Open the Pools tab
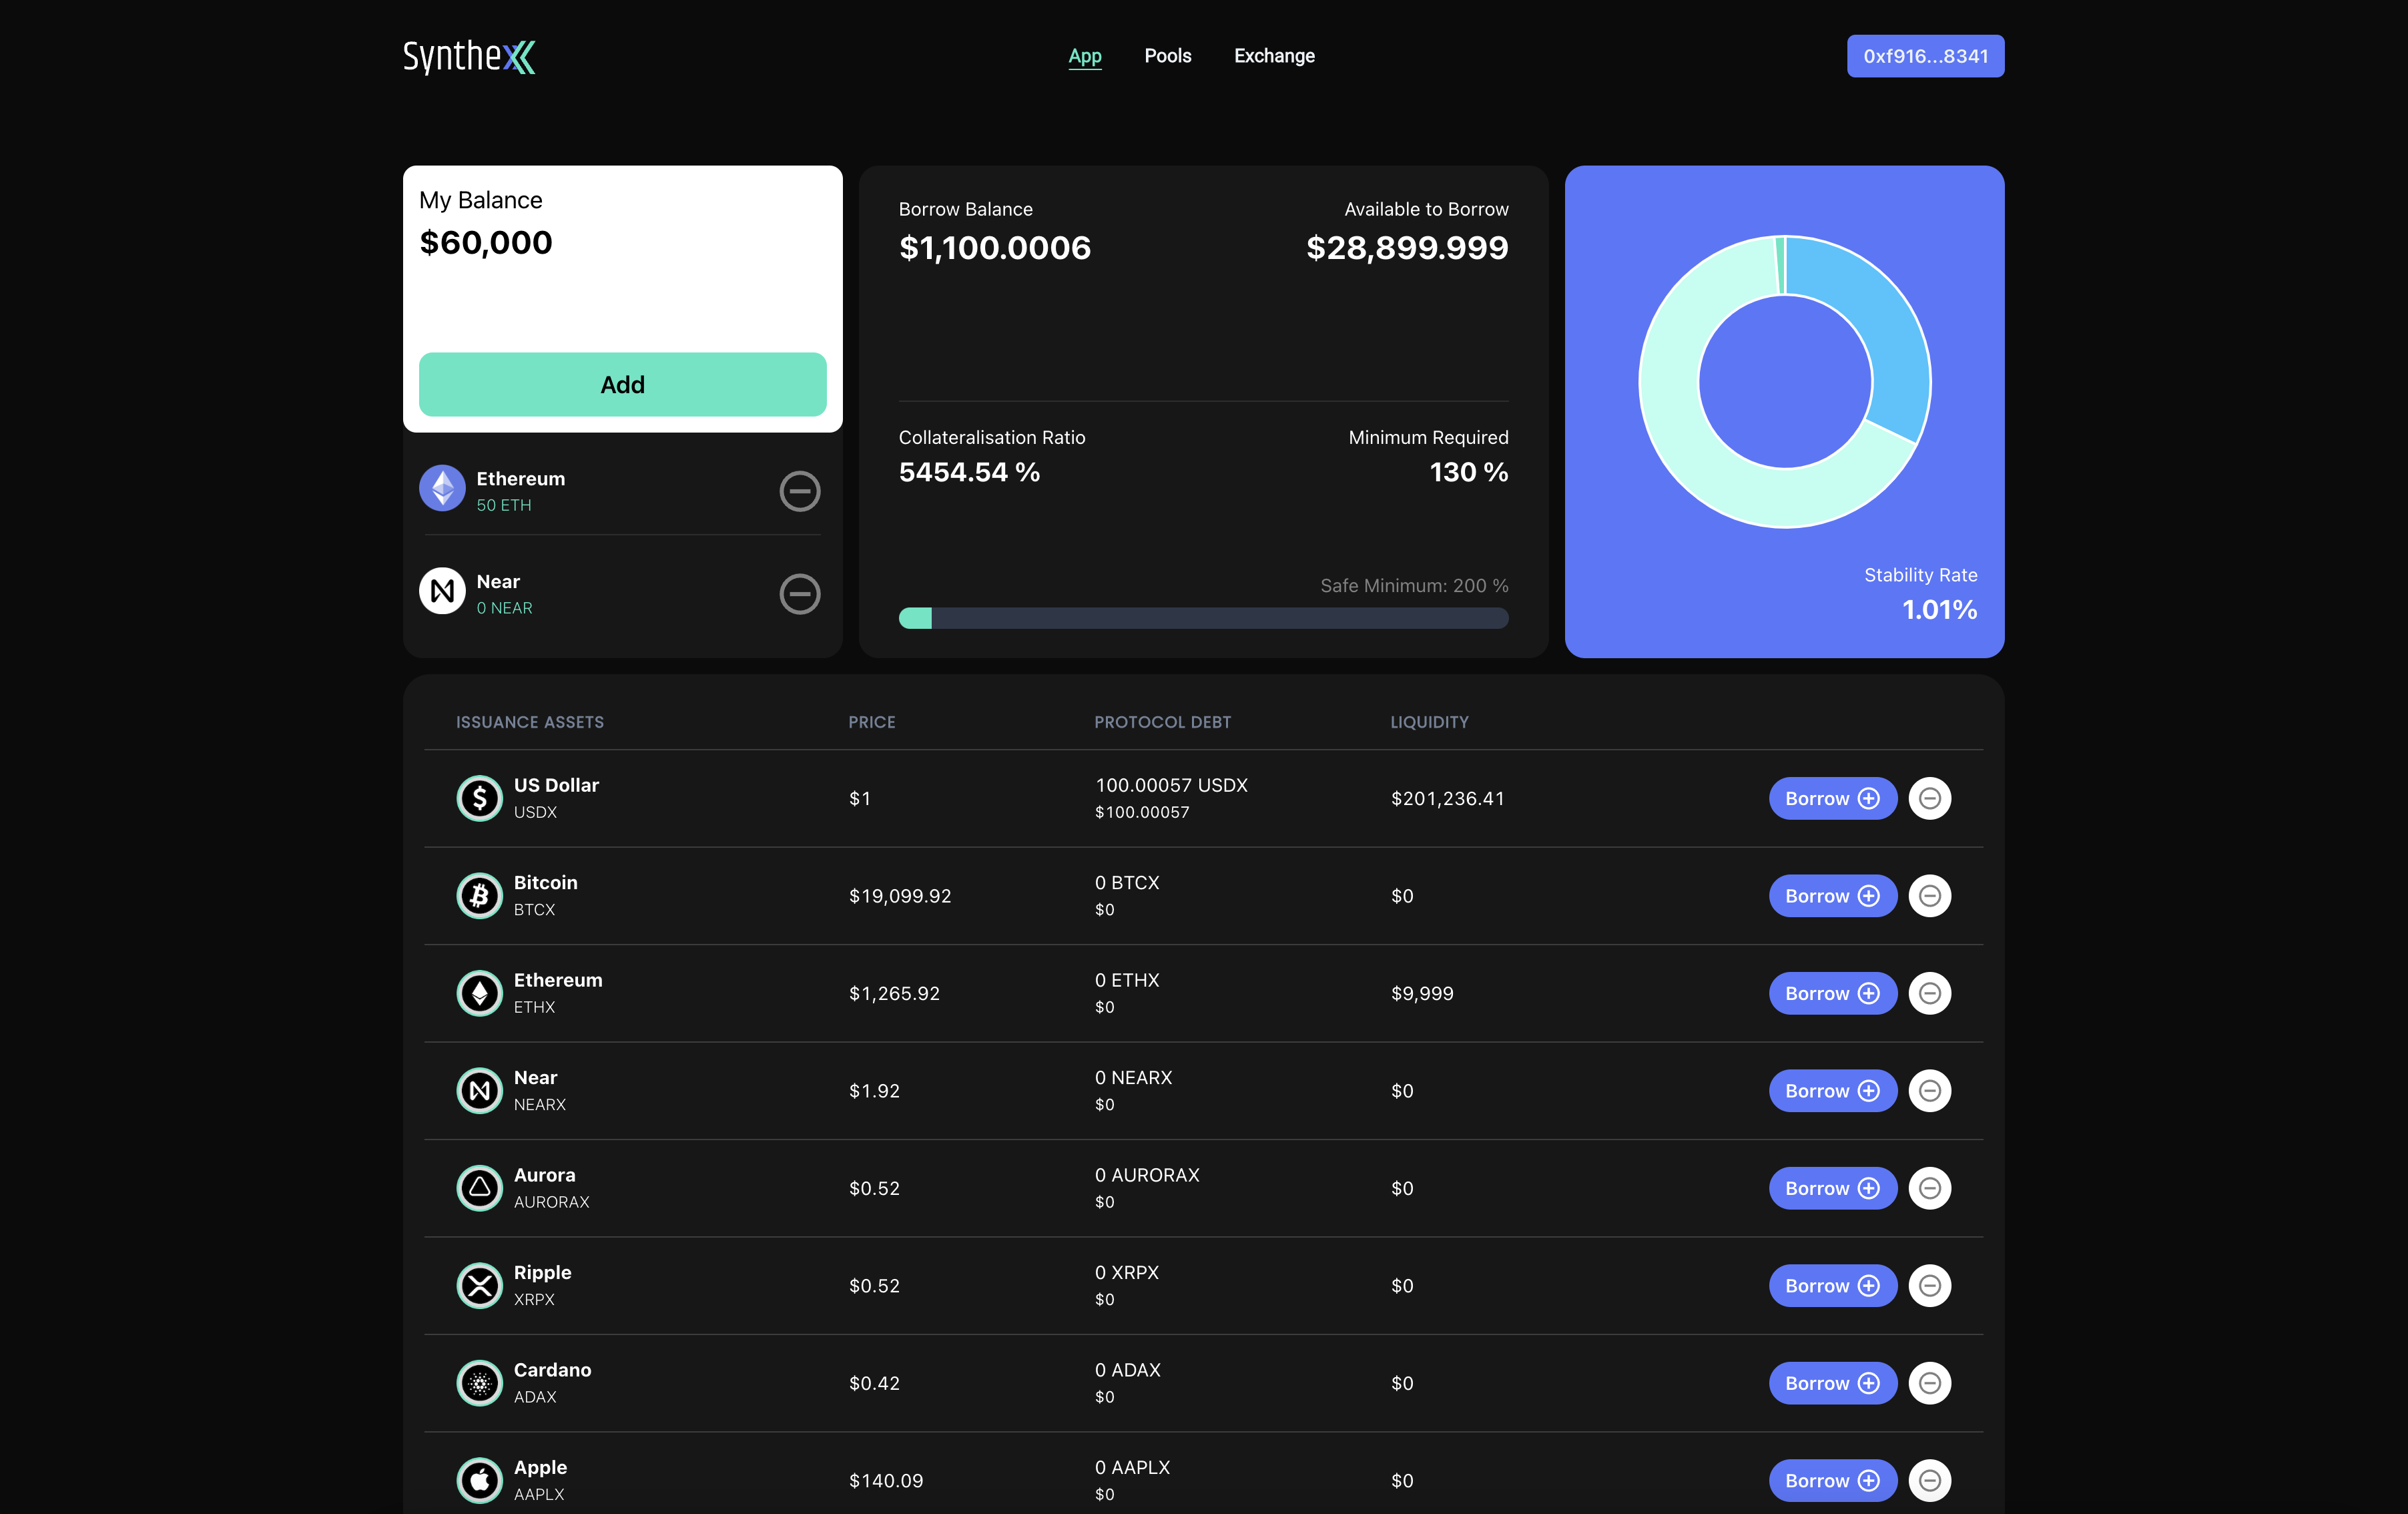This screenshot has height=1514, width=2408. click(x=1167, y=56)
